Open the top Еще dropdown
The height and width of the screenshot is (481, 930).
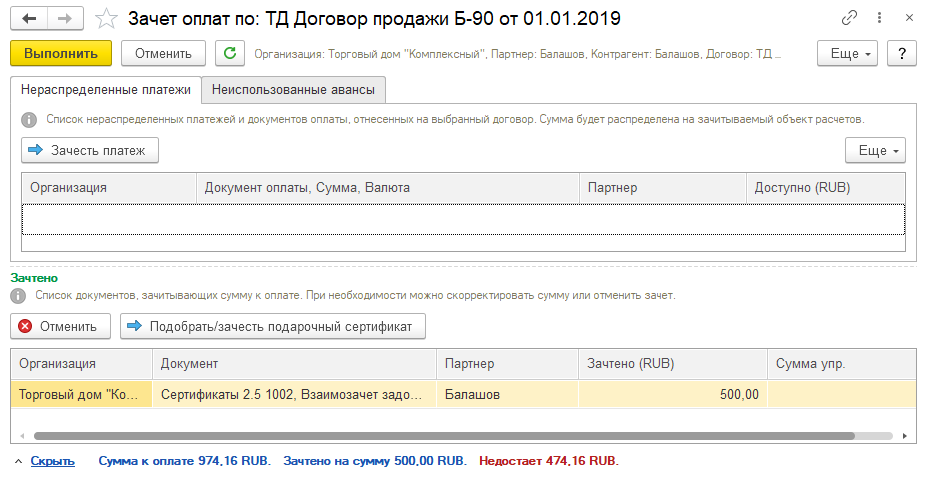pos(847,53)
